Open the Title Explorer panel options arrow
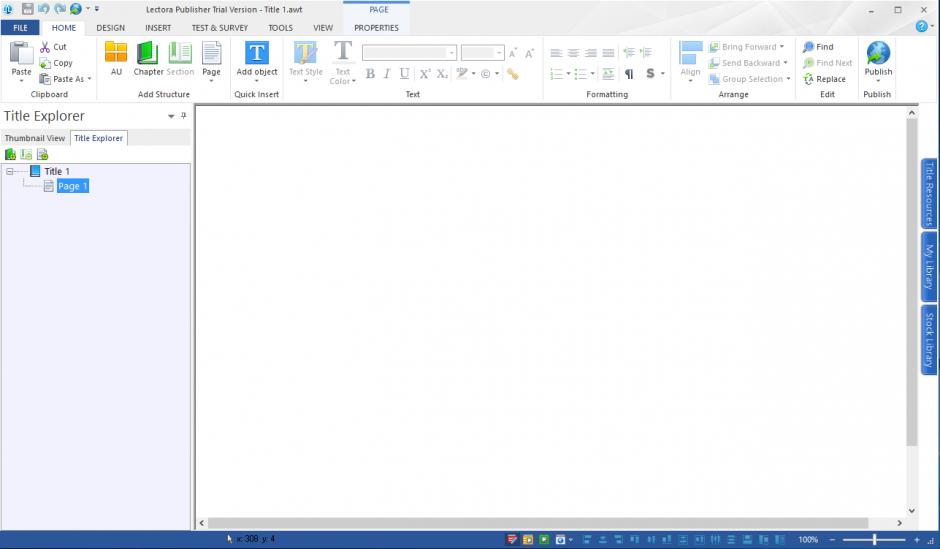The width and height of the screenshot is (940, 549). click(171, 117)
